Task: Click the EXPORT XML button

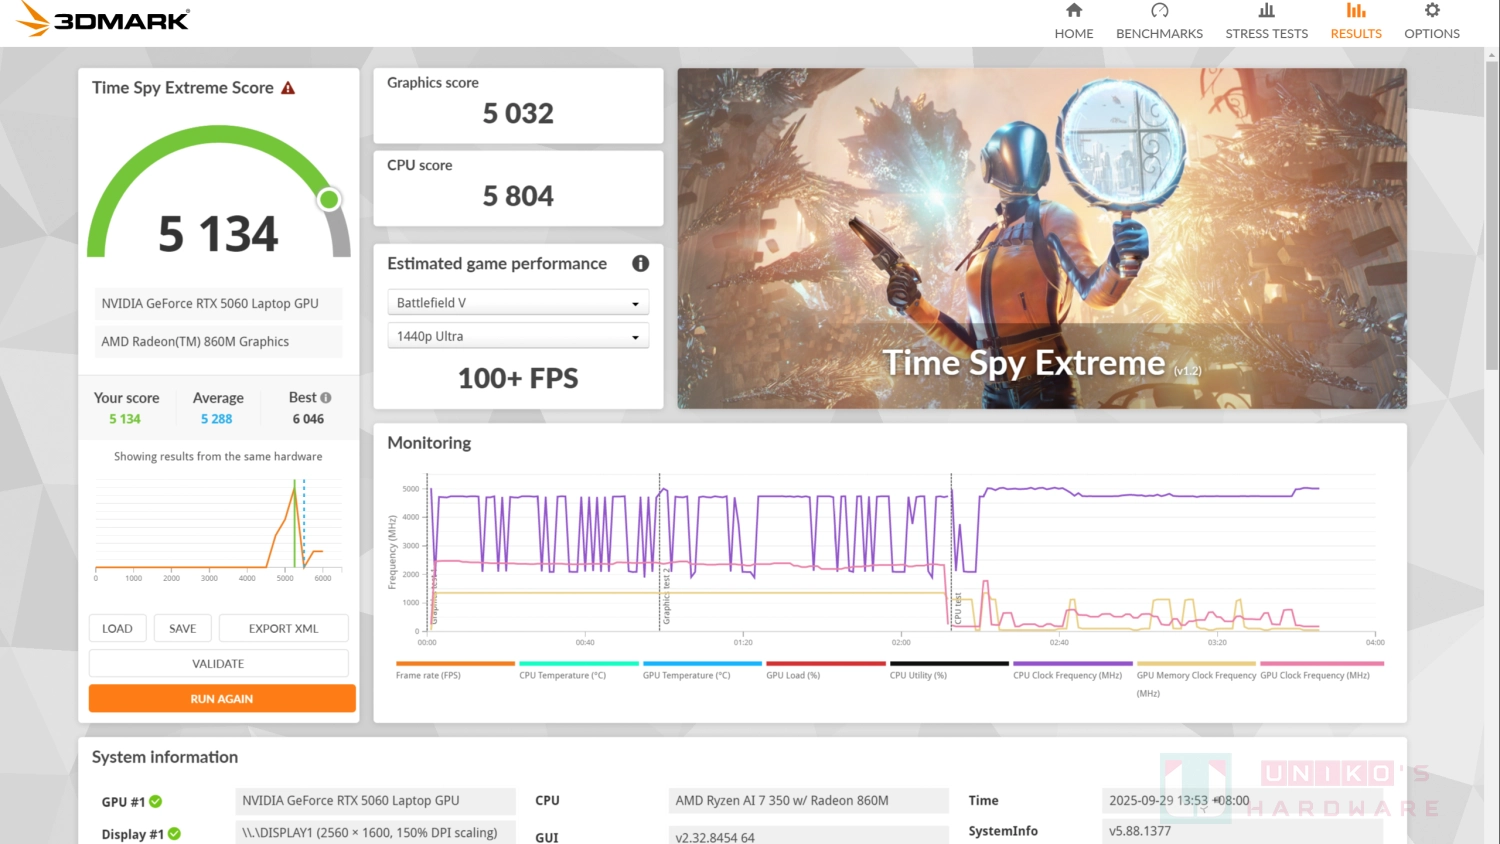Action: [283, 628]
